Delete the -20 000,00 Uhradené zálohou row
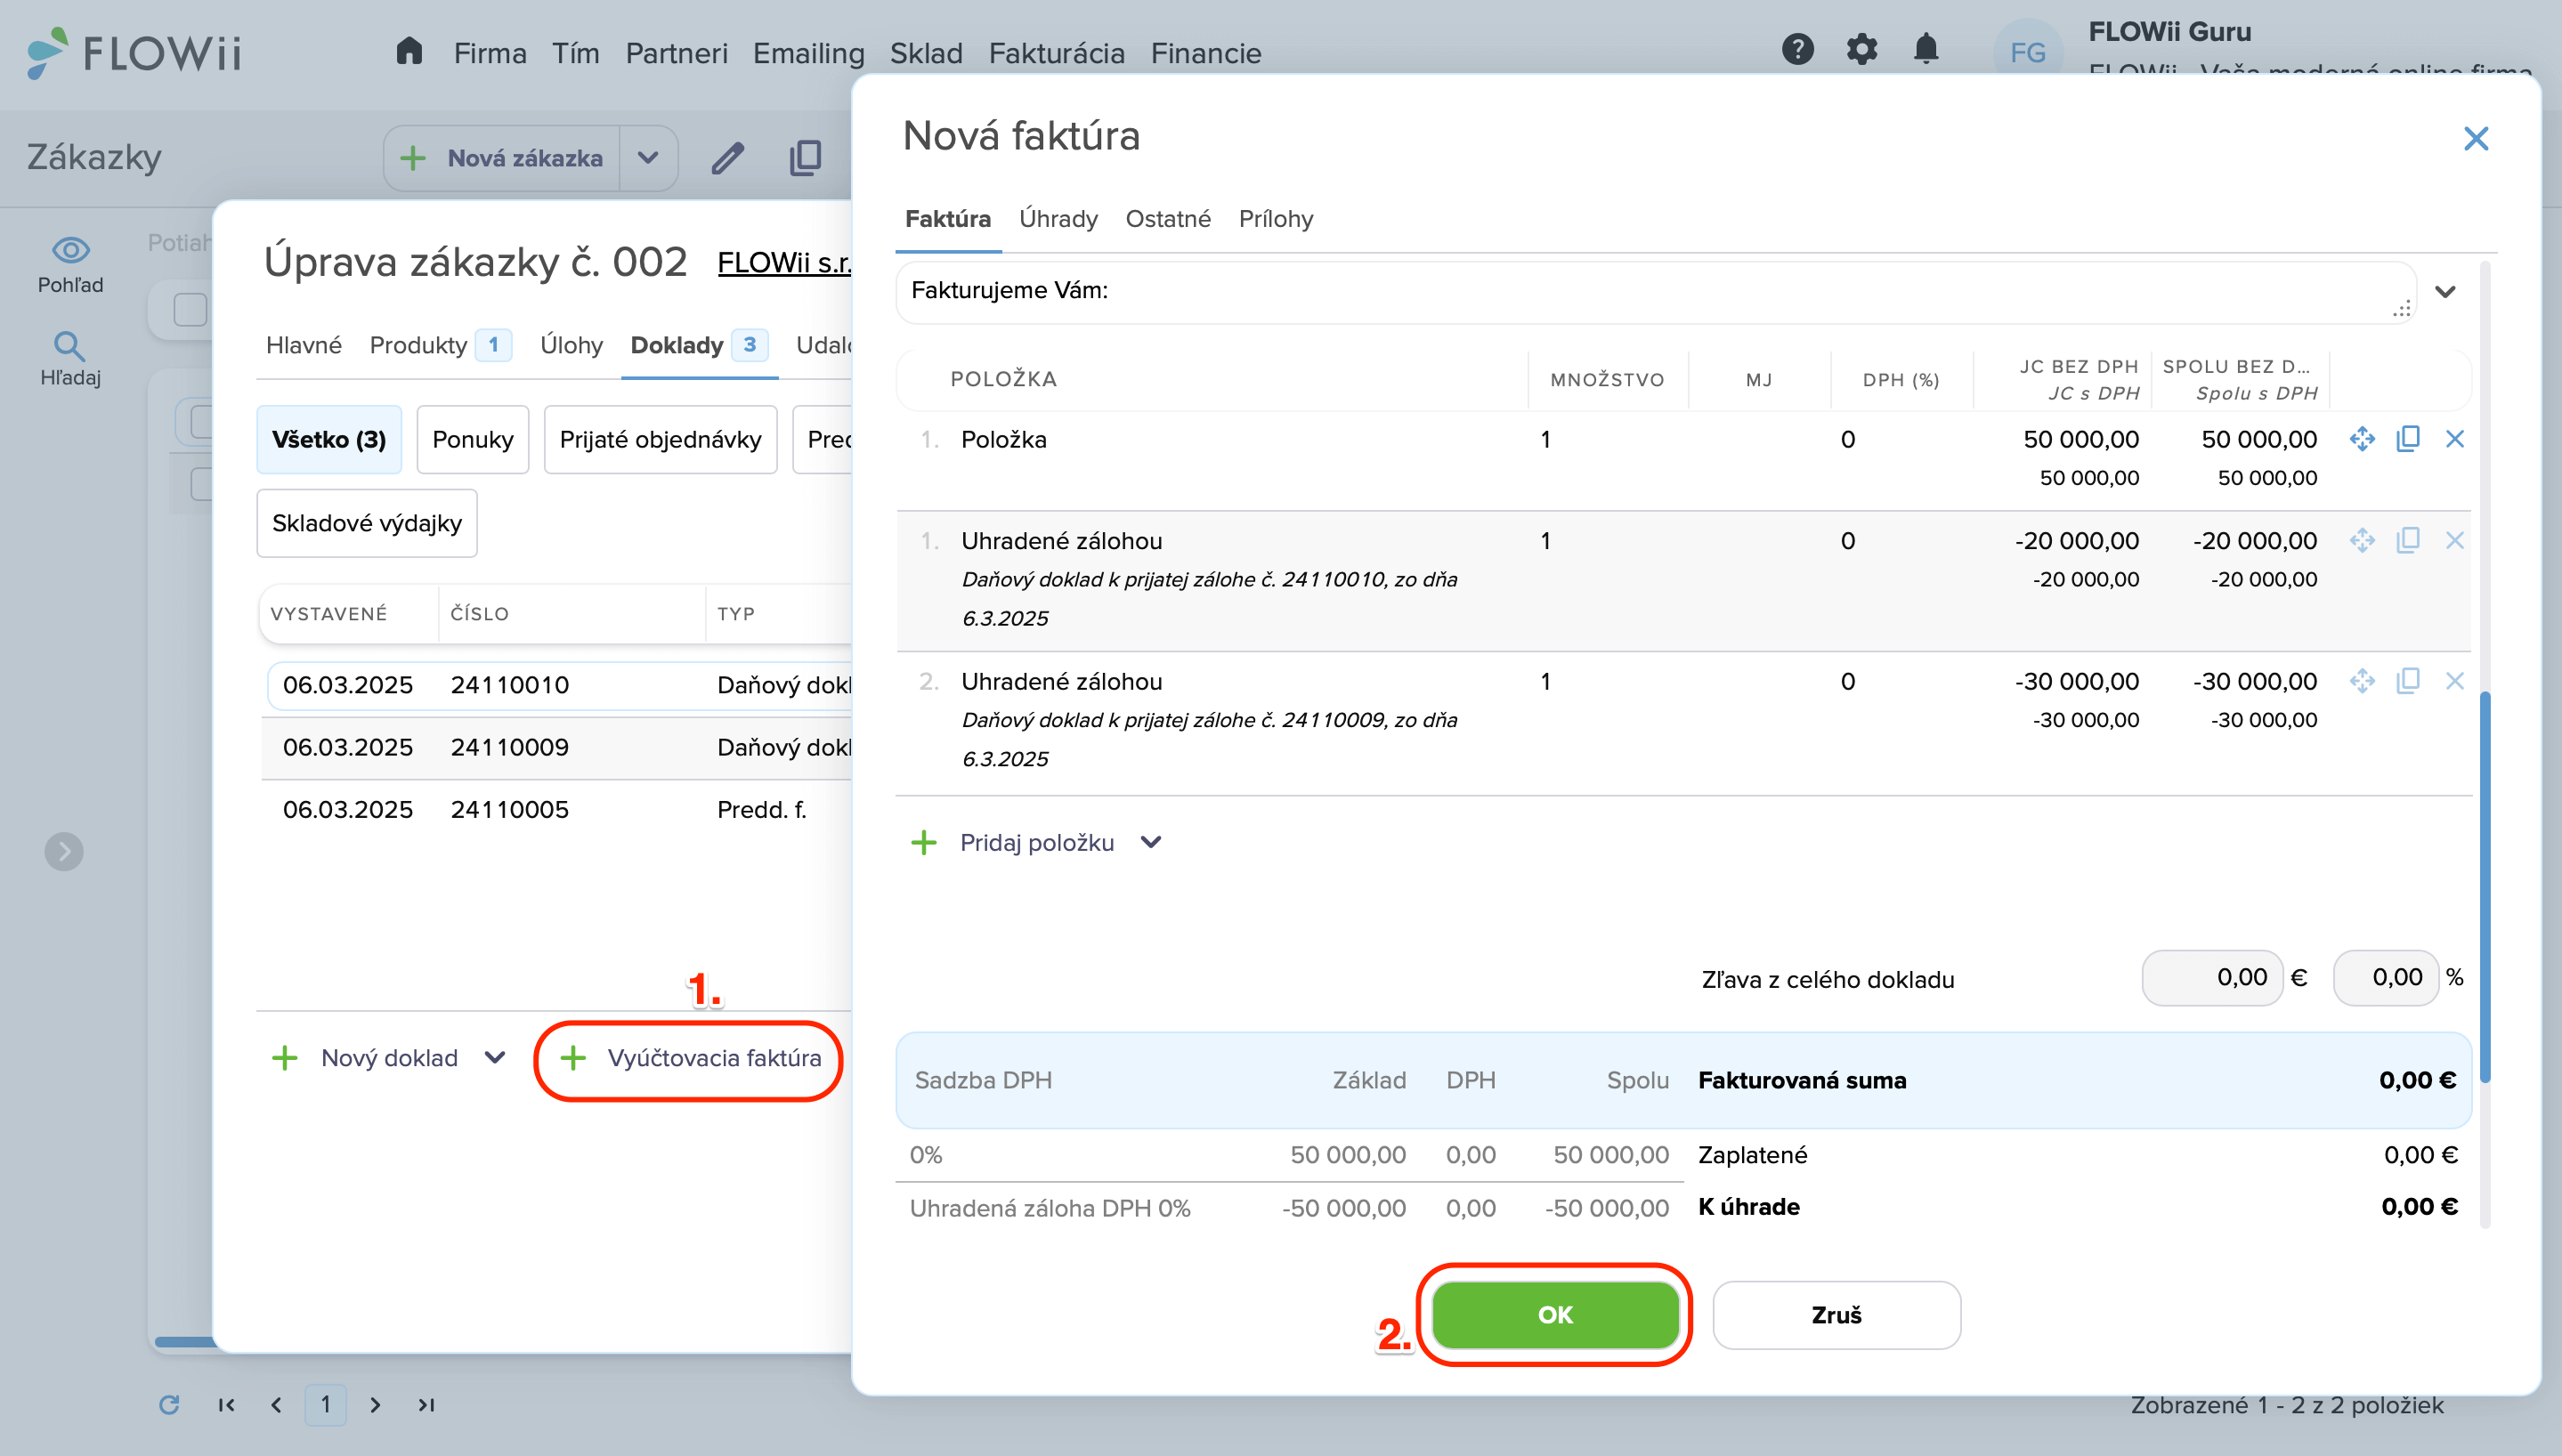This screenshot has height=1456, width=2562. (2454, 540)
